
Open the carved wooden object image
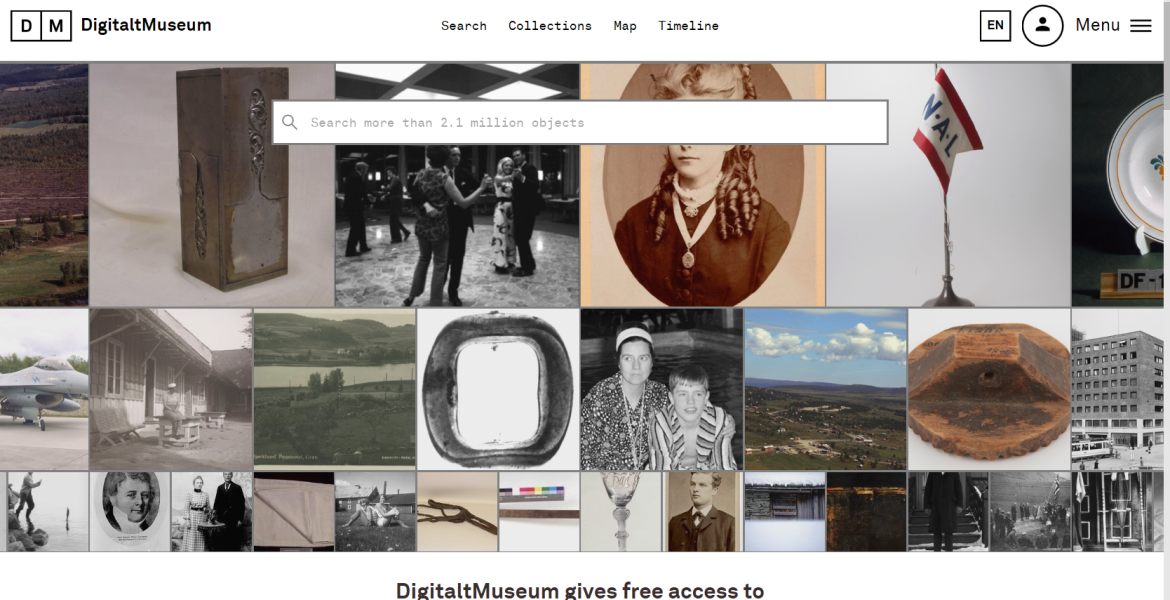[989, 390]
